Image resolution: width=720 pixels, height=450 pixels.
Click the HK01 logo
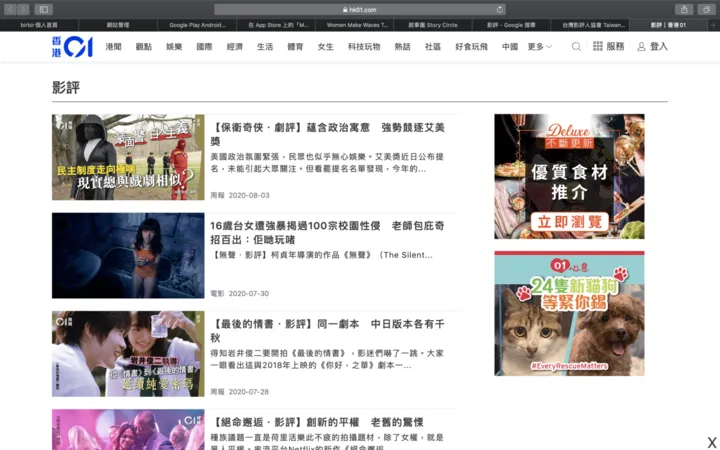click(72, 46)
